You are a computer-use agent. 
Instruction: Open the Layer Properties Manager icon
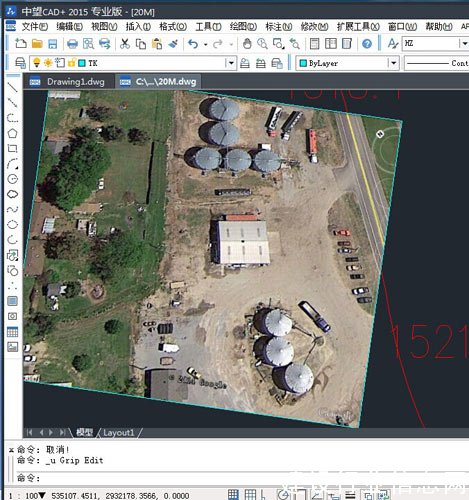[20, 63]
